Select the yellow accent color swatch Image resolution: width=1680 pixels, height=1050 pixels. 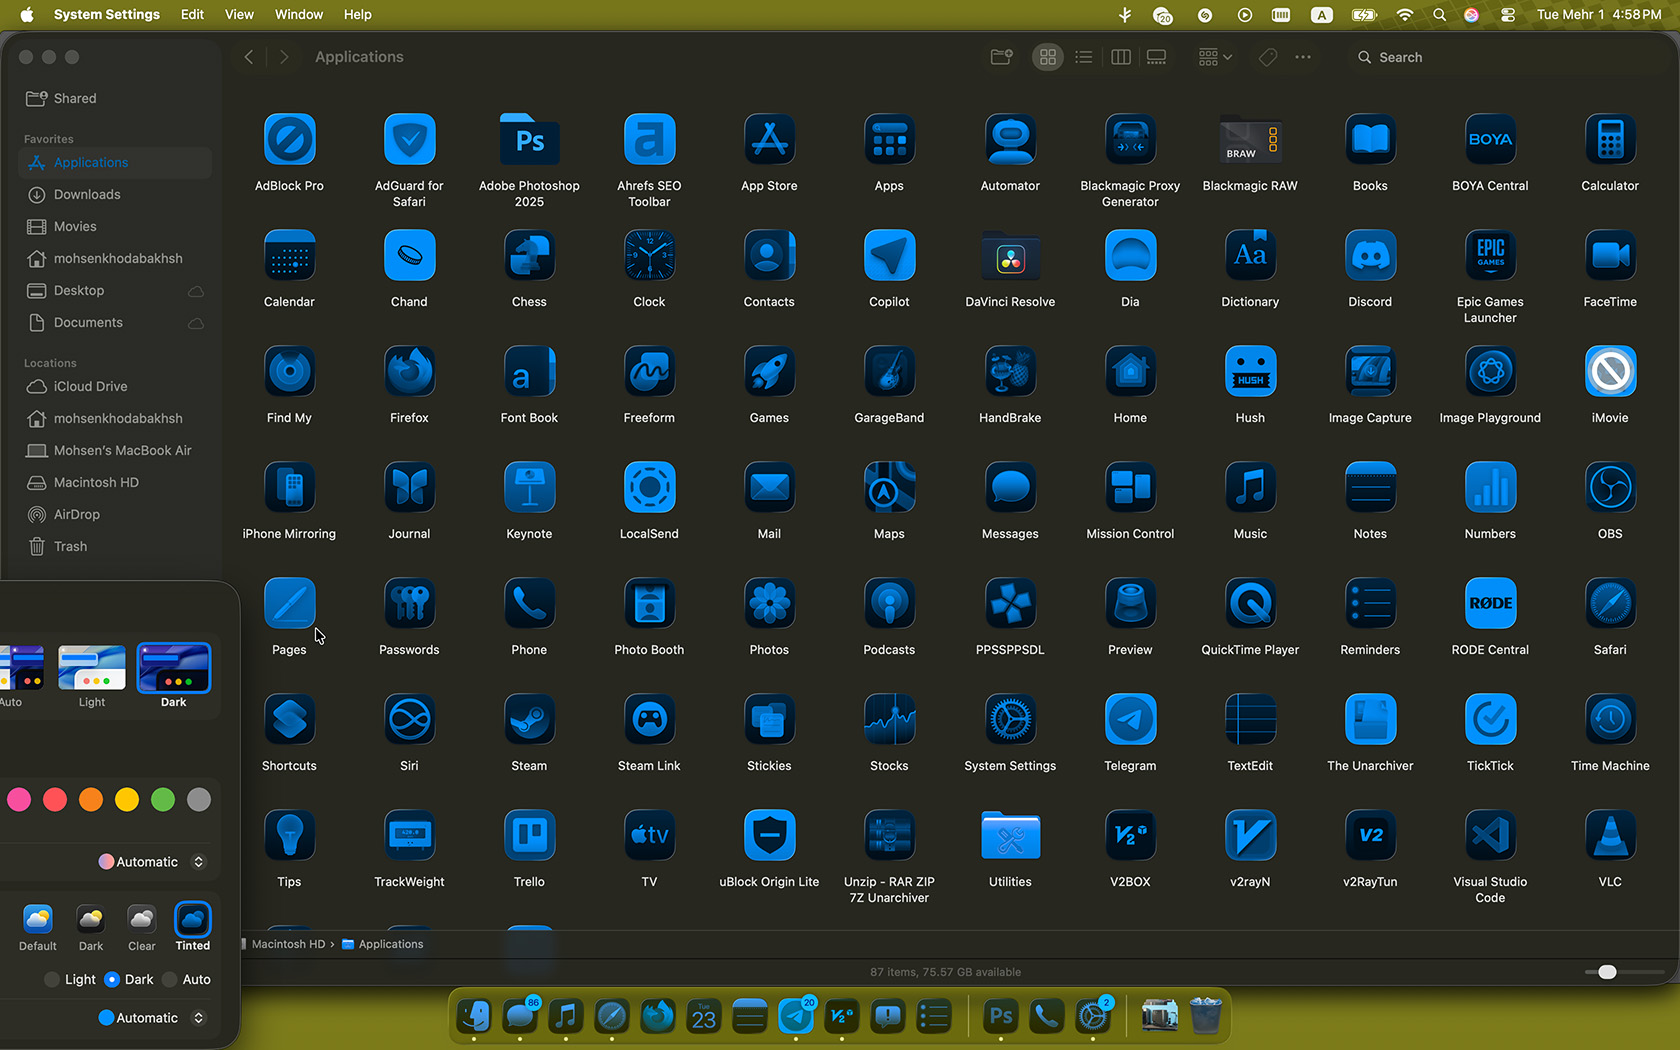click(127, 799)
